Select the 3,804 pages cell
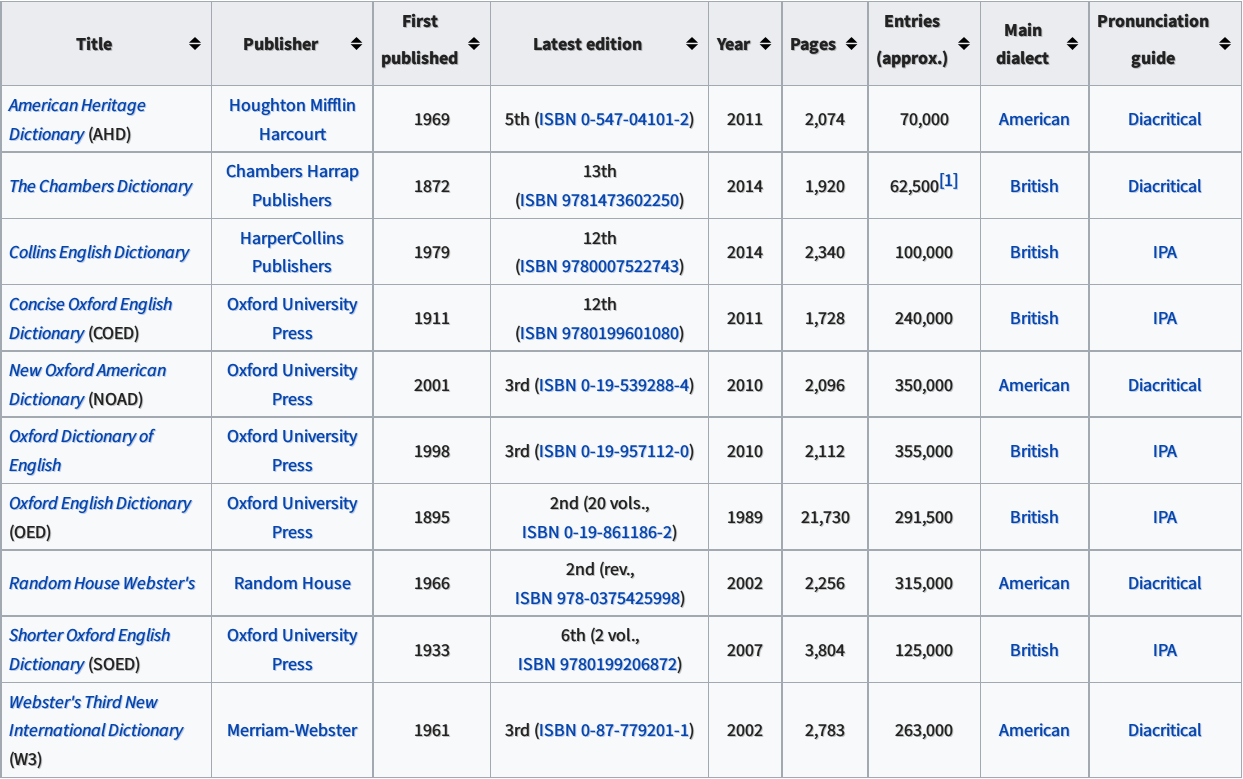Image resolution: width=1243 pixels, height=779 pixels. [x=825, y=650]
